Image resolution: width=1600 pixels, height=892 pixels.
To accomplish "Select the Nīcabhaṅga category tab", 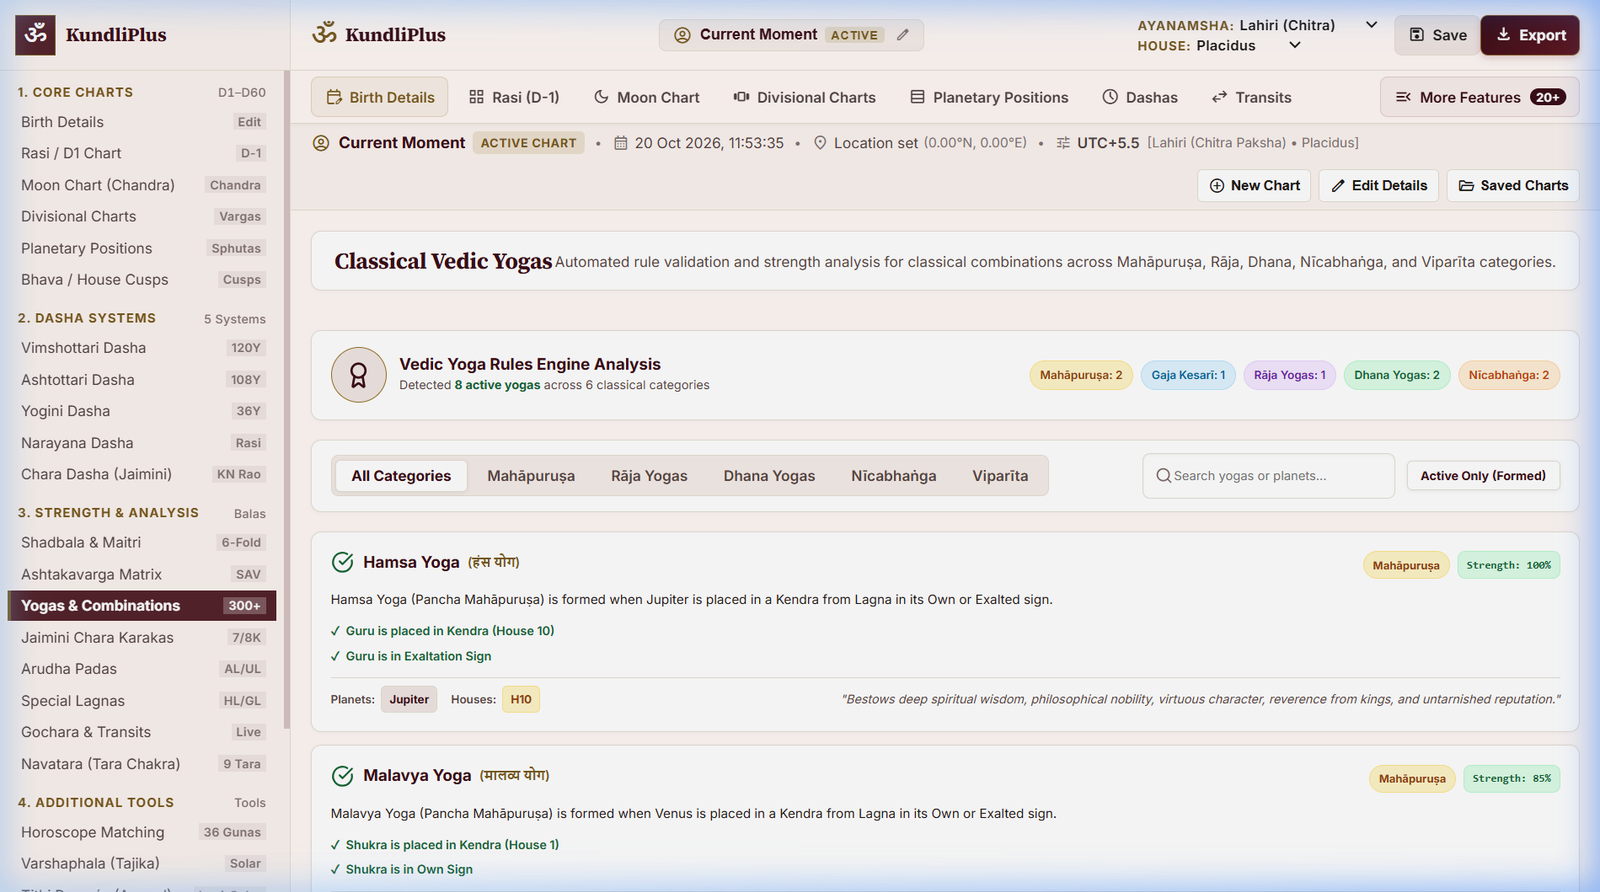I will (894, 476).
